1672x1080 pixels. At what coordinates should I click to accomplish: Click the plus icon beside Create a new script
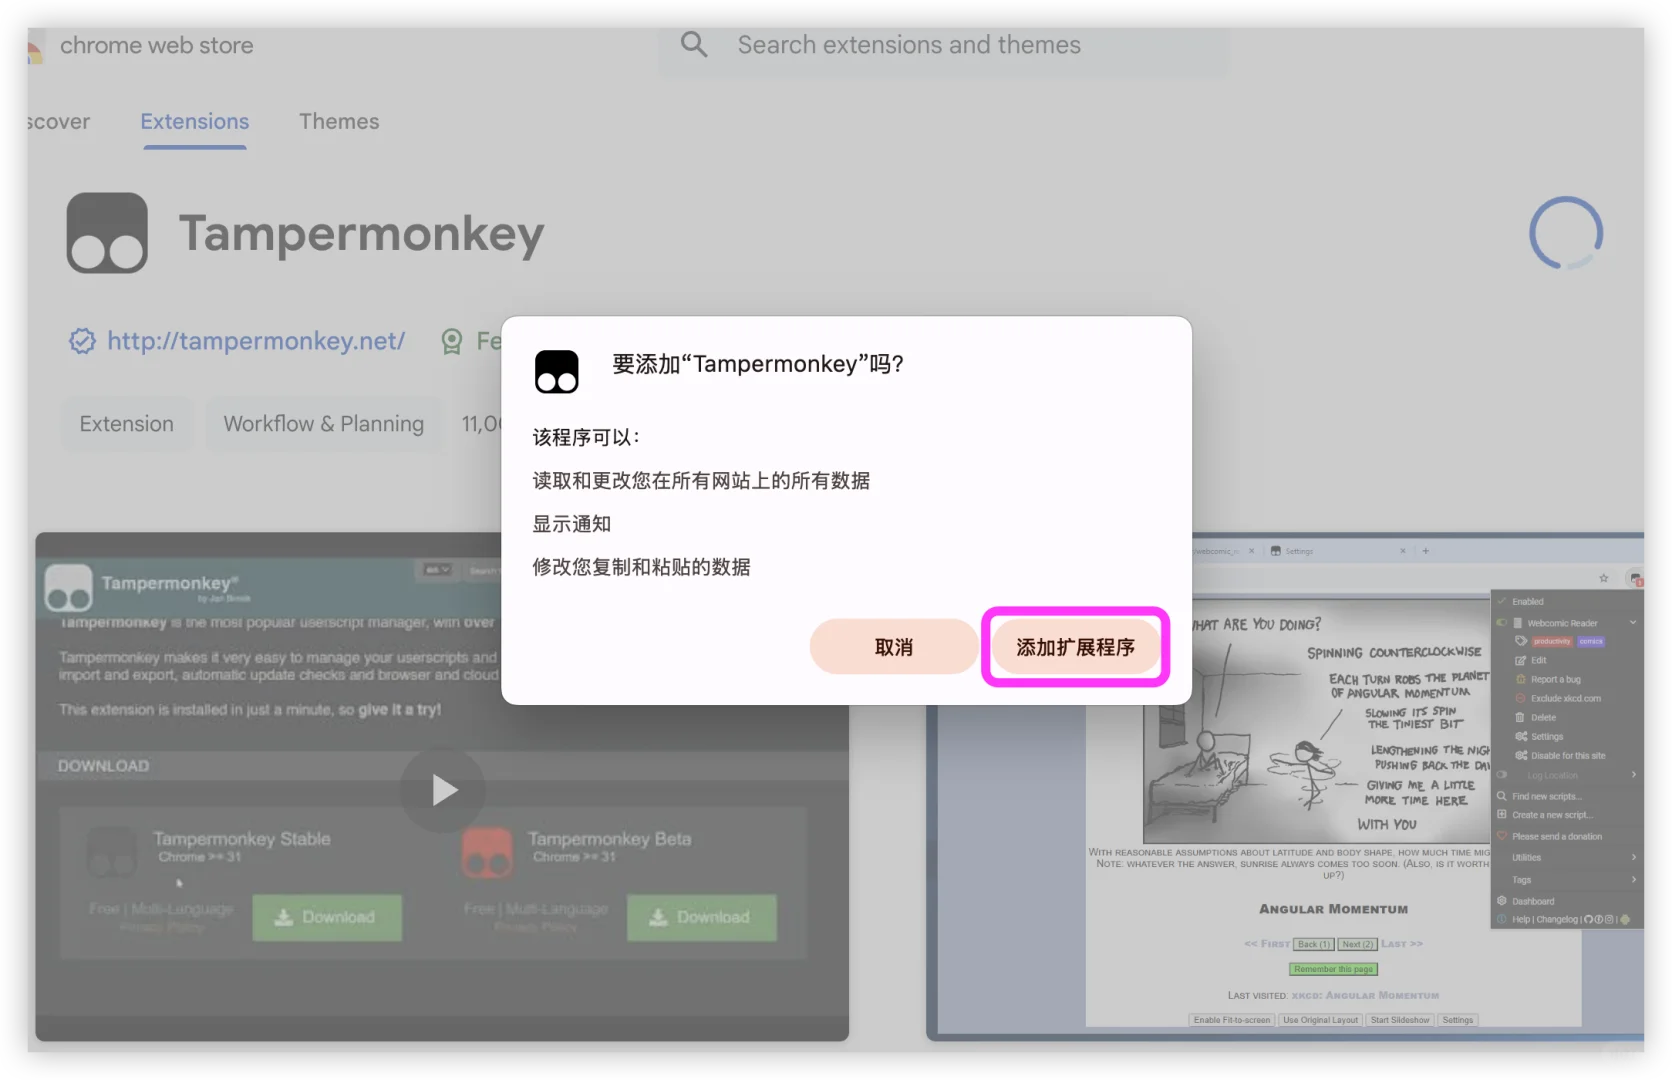click(x=1502, y=814)
